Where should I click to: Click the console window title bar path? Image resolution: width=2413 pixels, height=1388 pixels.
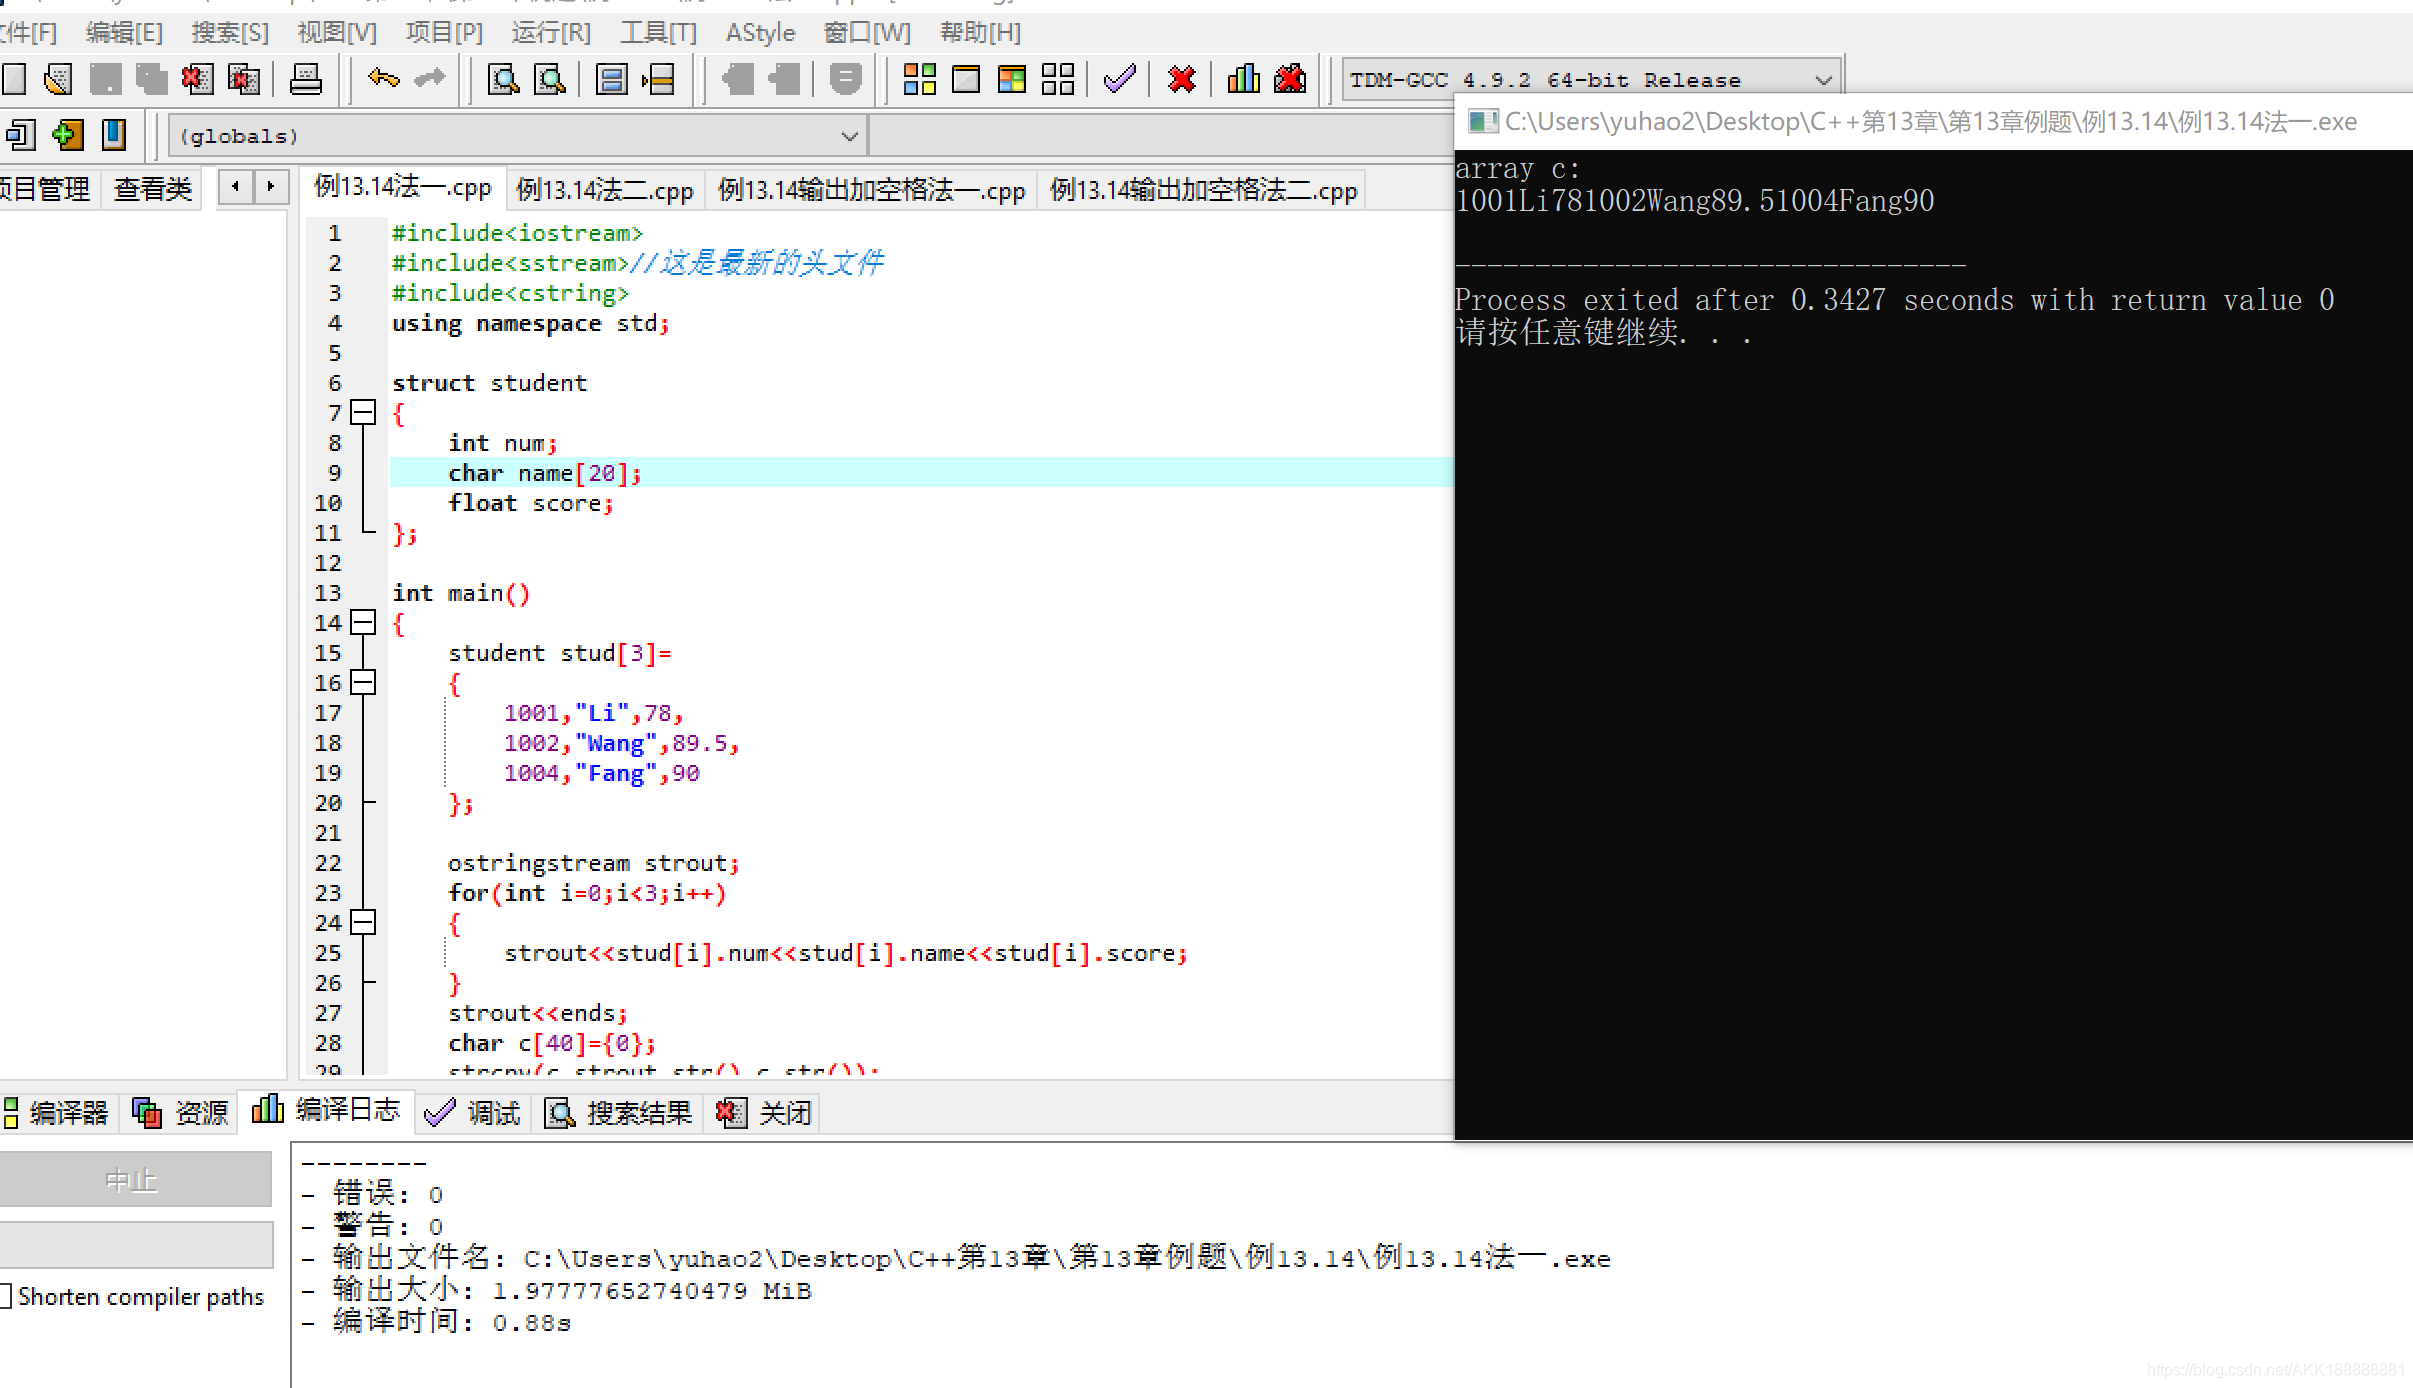(x=1930, y=122)
